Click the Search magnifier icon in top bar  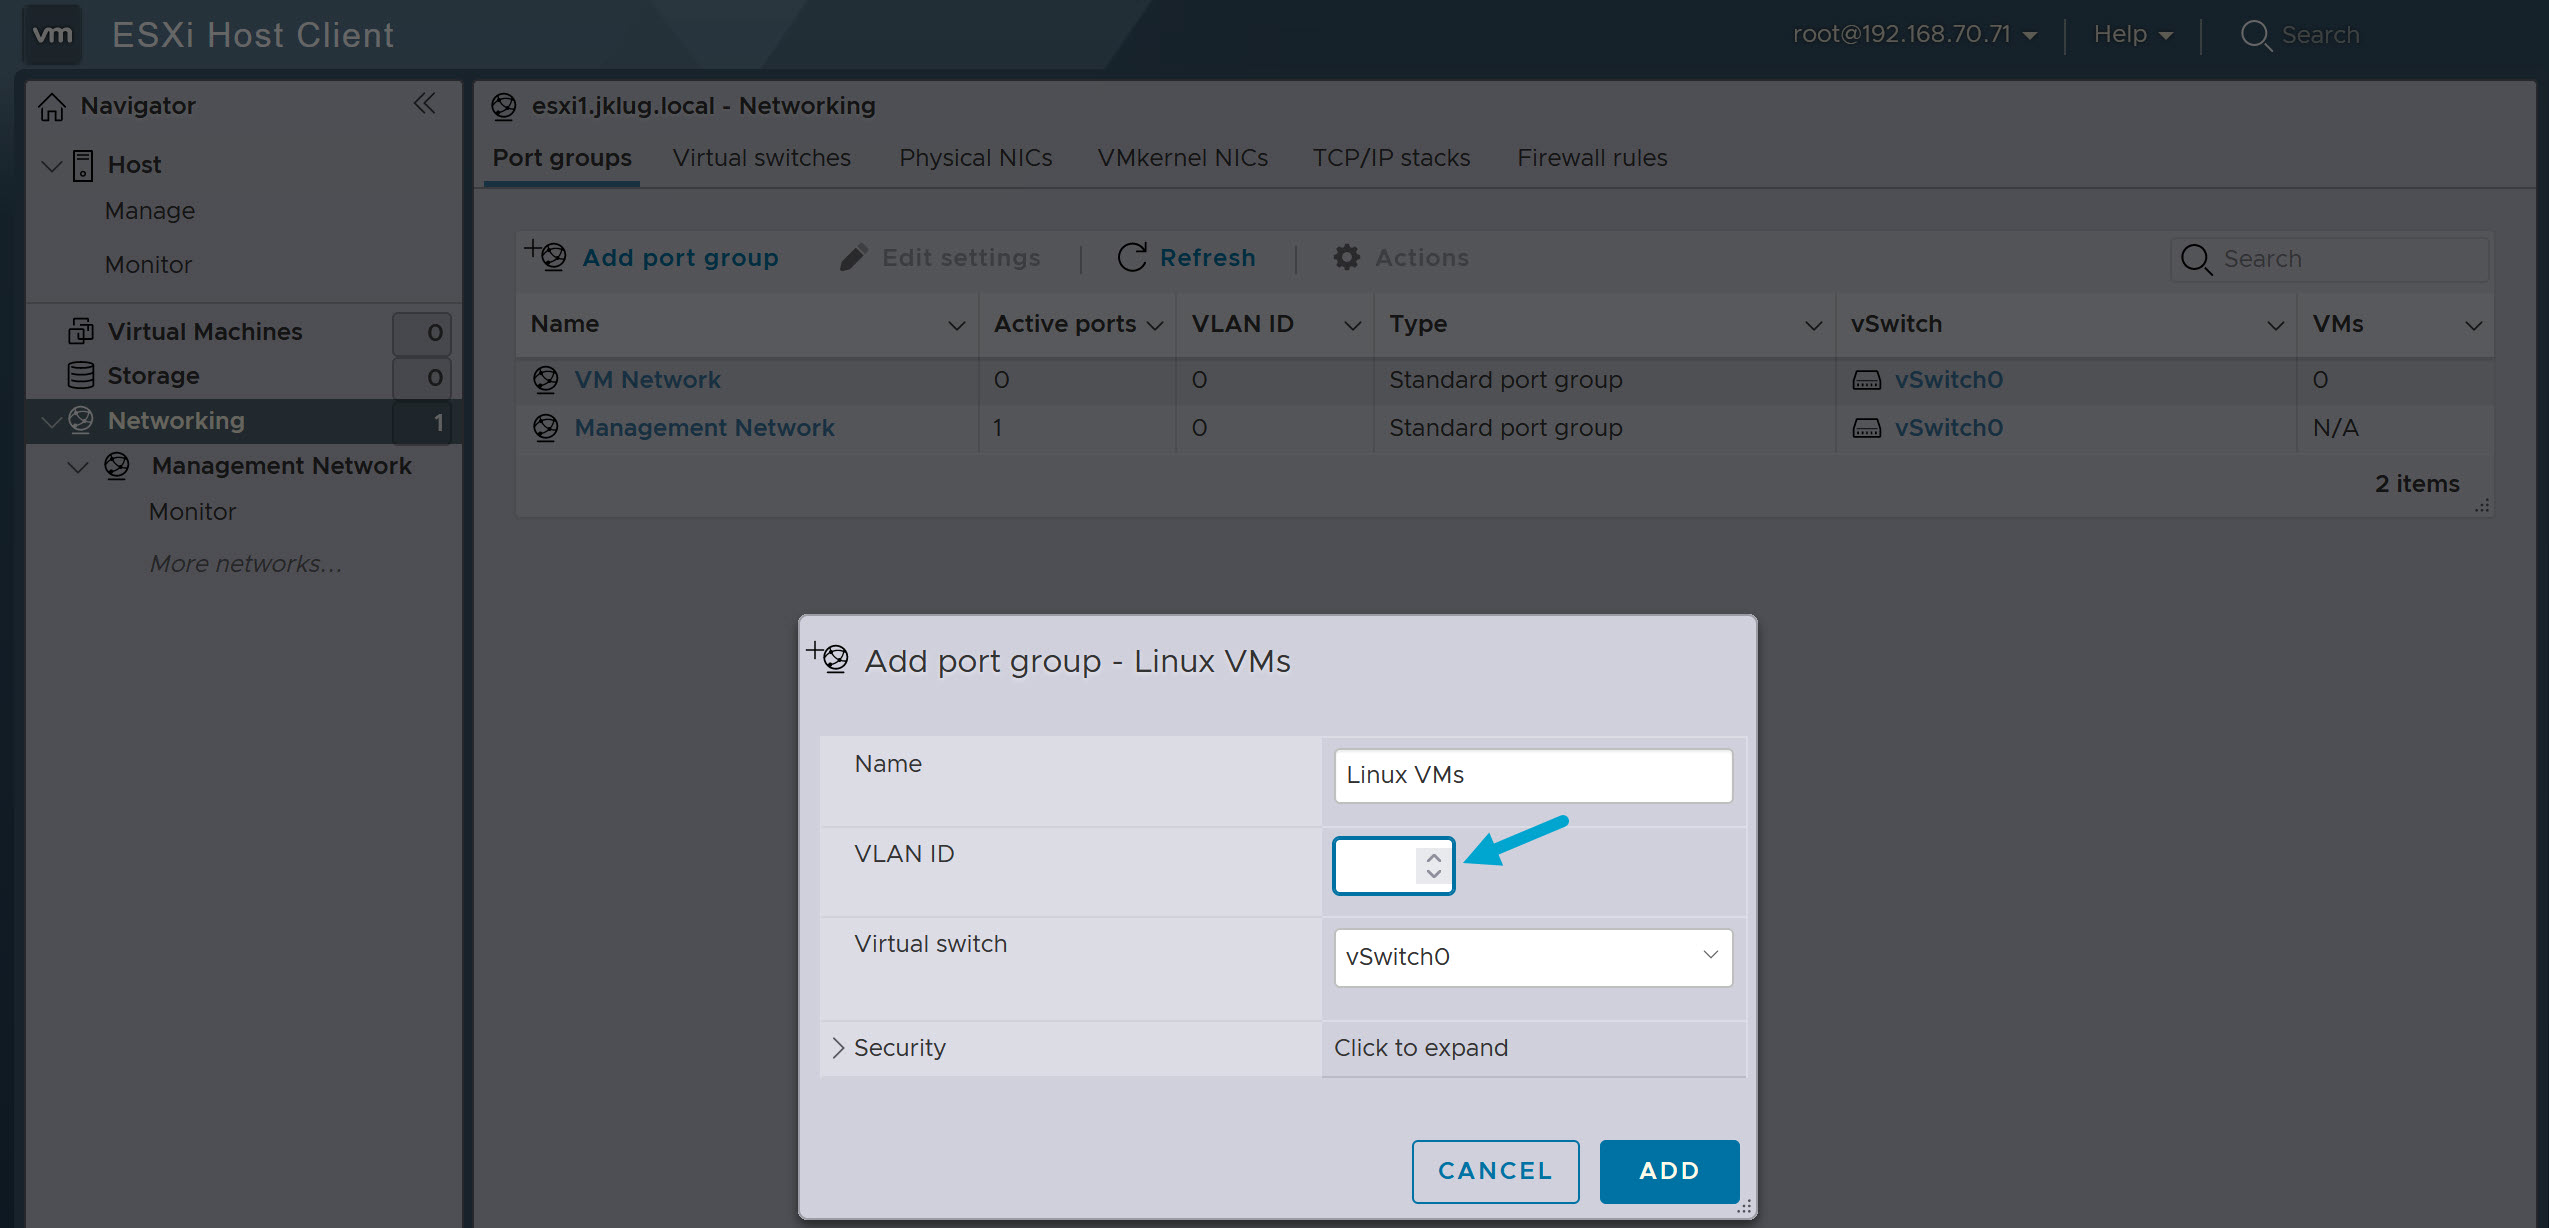tap(2255, 35)
